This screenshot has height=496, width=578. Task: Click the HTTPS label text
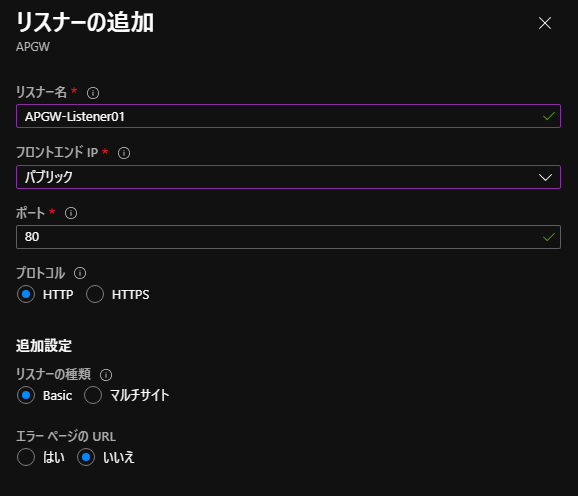(x=130, y=295)
